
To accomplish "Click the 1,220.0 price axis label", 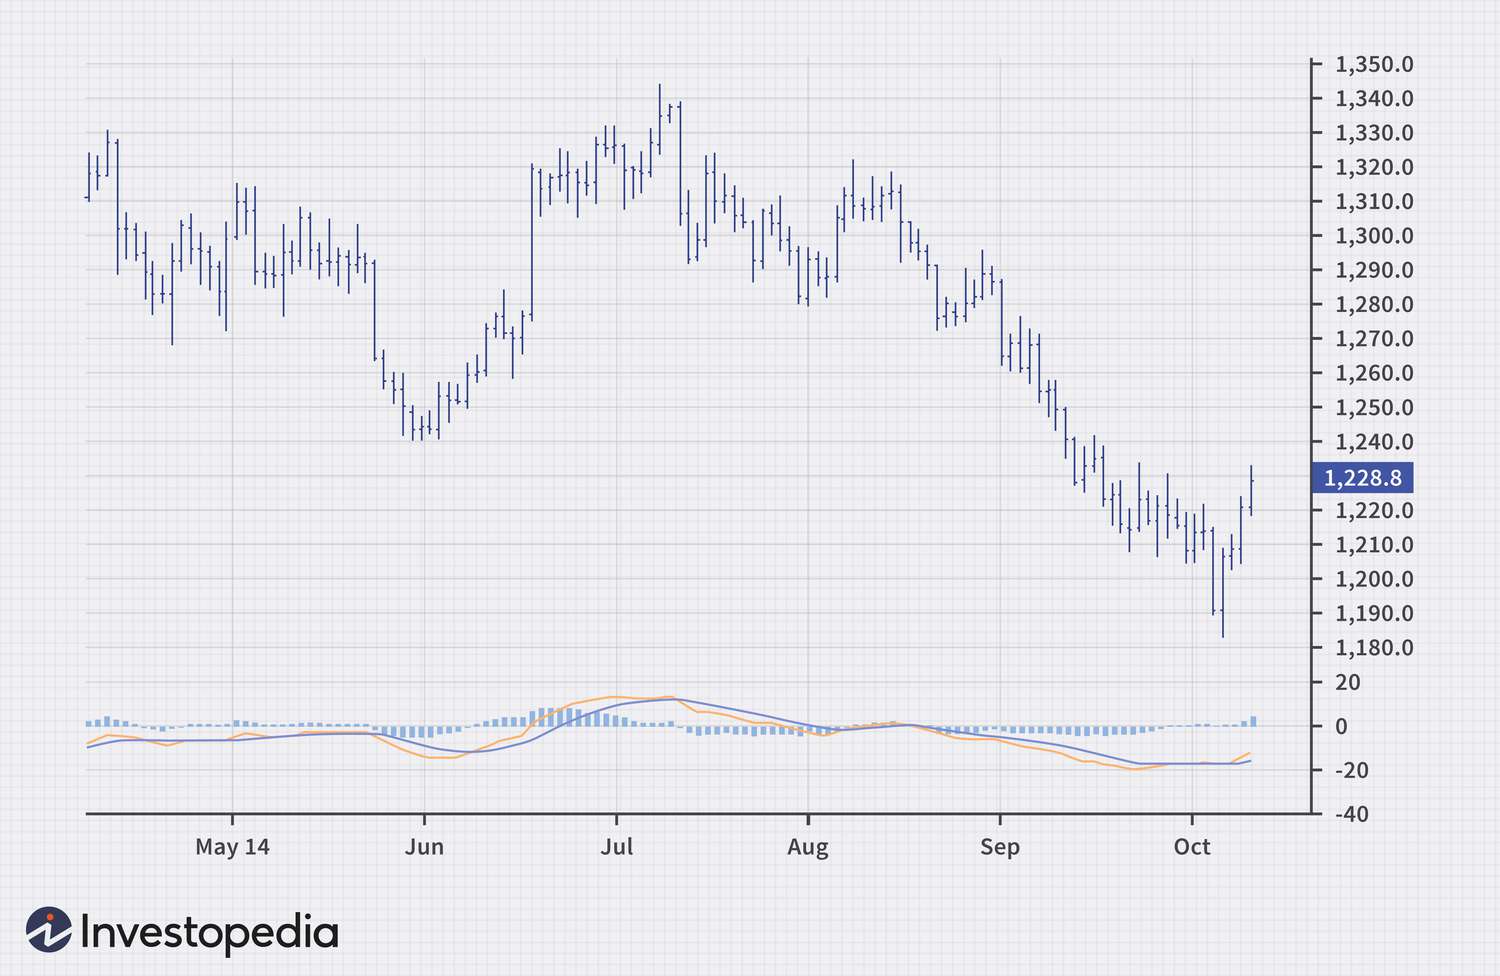I will click(1375, 511).
